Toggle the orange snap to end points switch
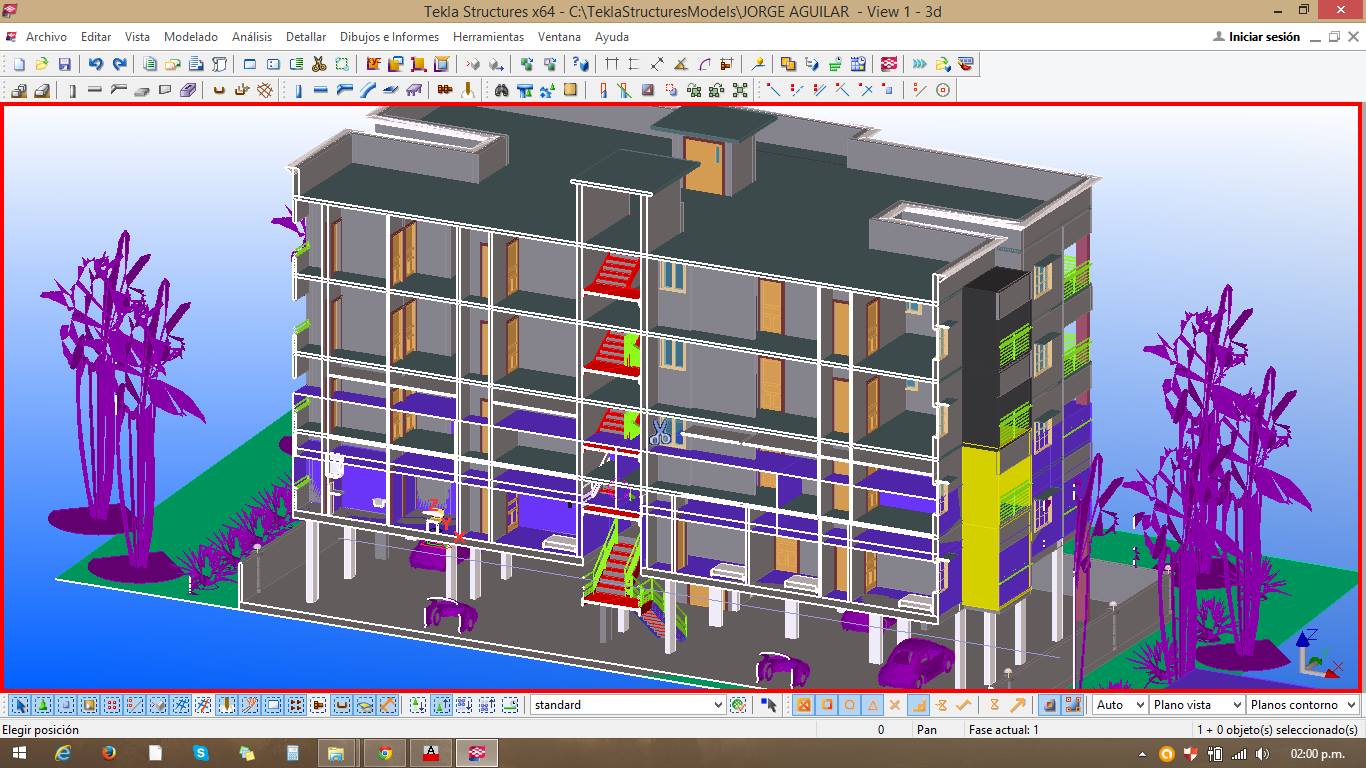The width and height of the screenshot is (1366, 768). 827,705
